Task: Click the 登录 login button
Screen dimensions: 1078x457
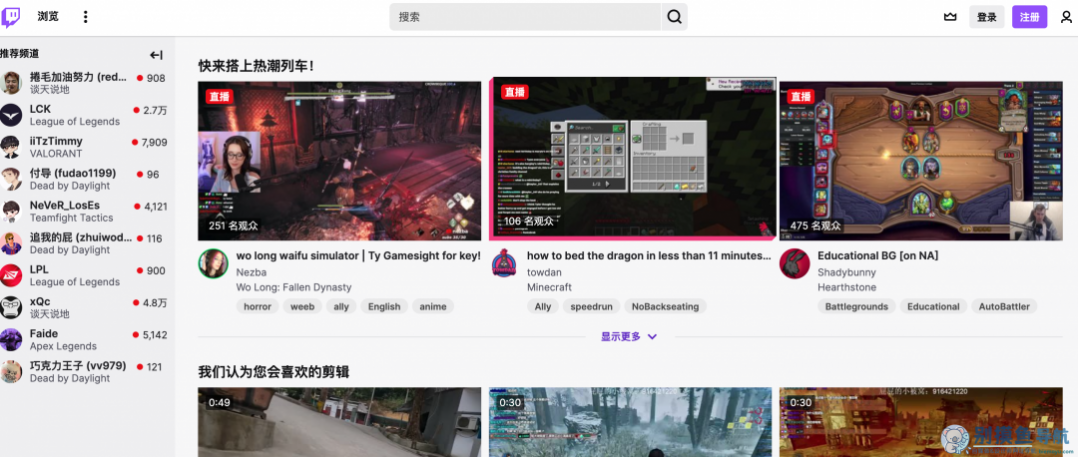Action: pos(987,17)
